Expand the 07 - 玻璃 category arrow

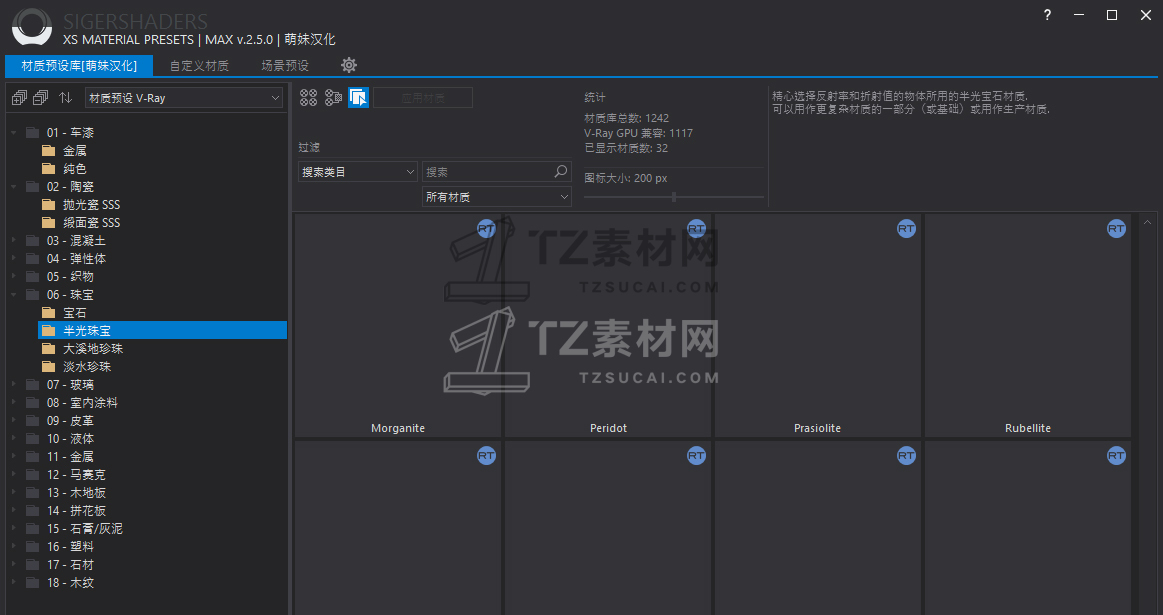[13, 384]
